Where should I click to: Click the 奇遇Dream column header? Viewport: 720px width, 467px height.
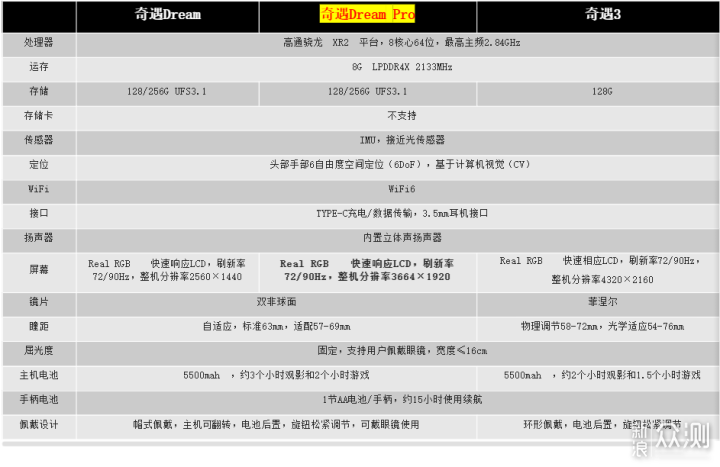pyautogui.click(x=168, y=15)
